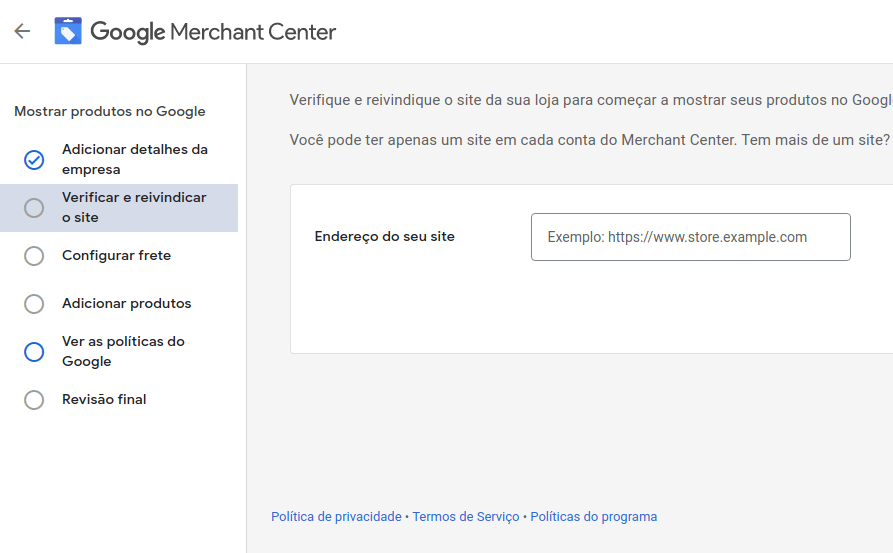Open the Política de privacidade link

pyautogui.click(x=336, y=517)
